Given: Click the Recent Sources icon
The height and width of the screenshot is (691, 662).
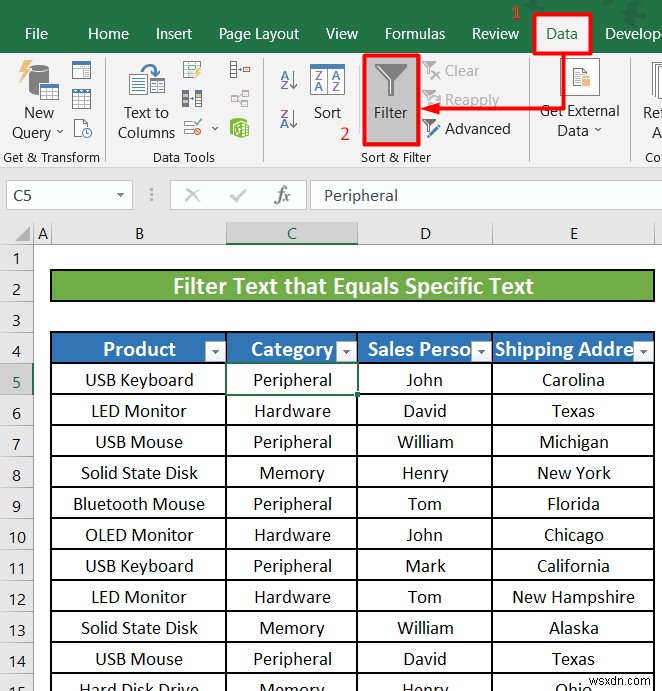Looking at the screenshot, I should click(x=82, y=129).
